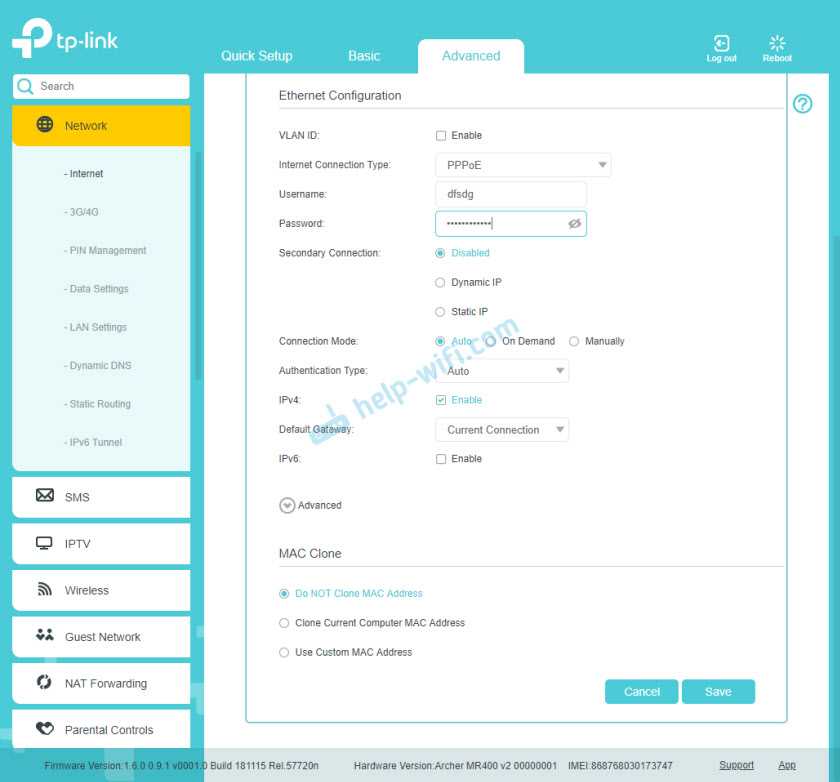This screenshot has width=840, height=782.
Task: Enable the VLAN ID checkbox
Action: point(441,136)
